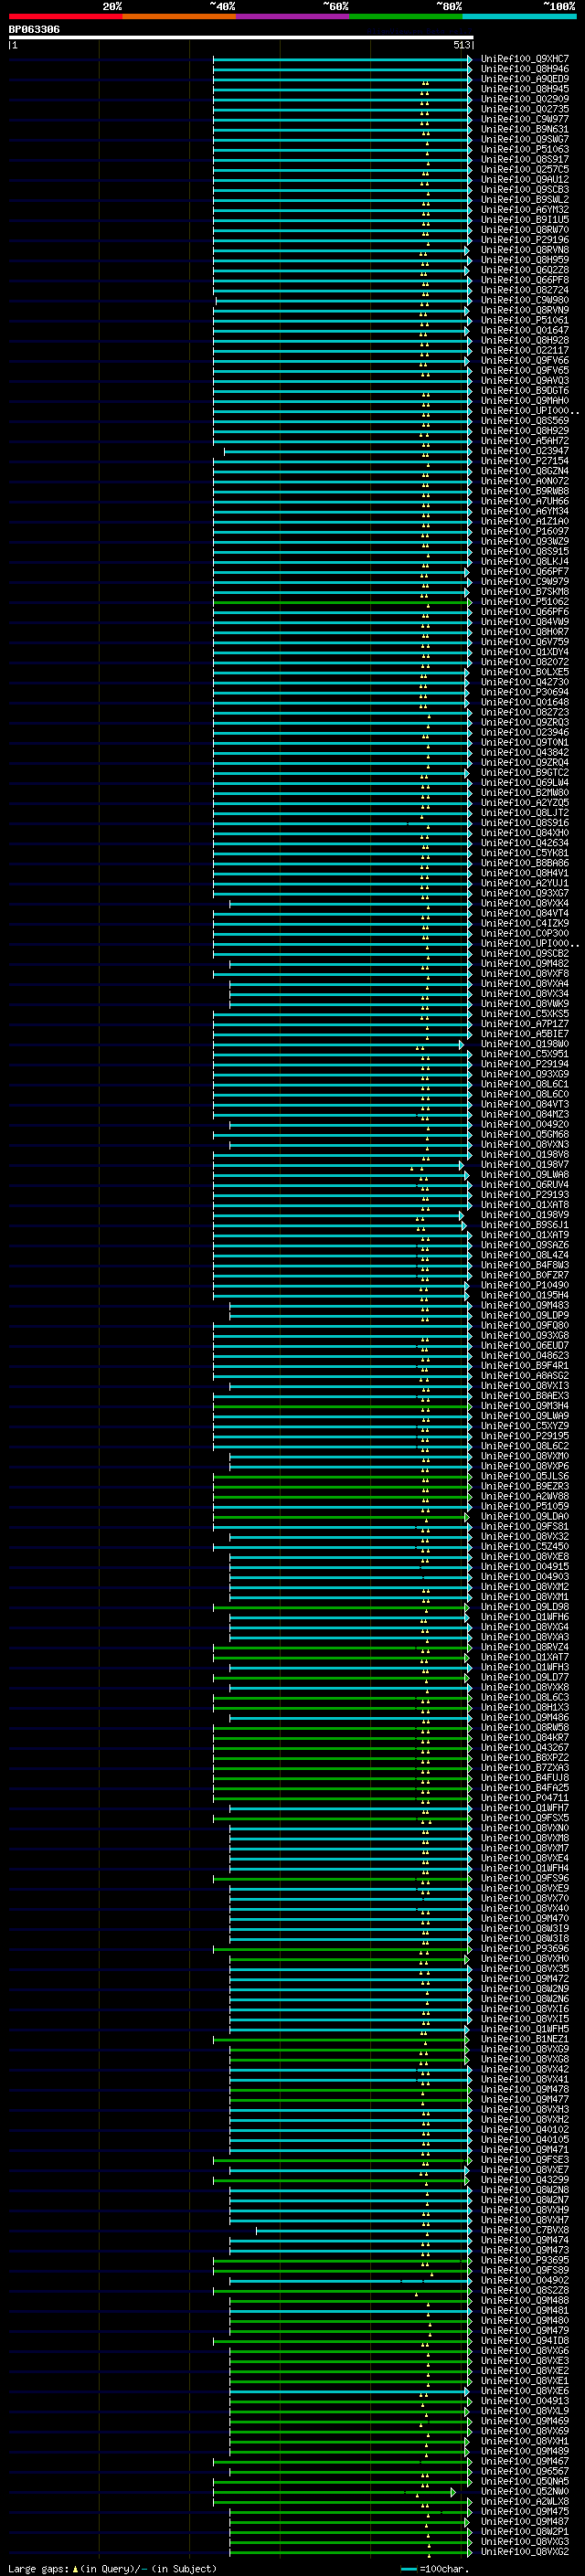This screenshot has width=585, height=2576.
Task: Open hit UniRef100_Q8H945
Action: pos(524,89)
